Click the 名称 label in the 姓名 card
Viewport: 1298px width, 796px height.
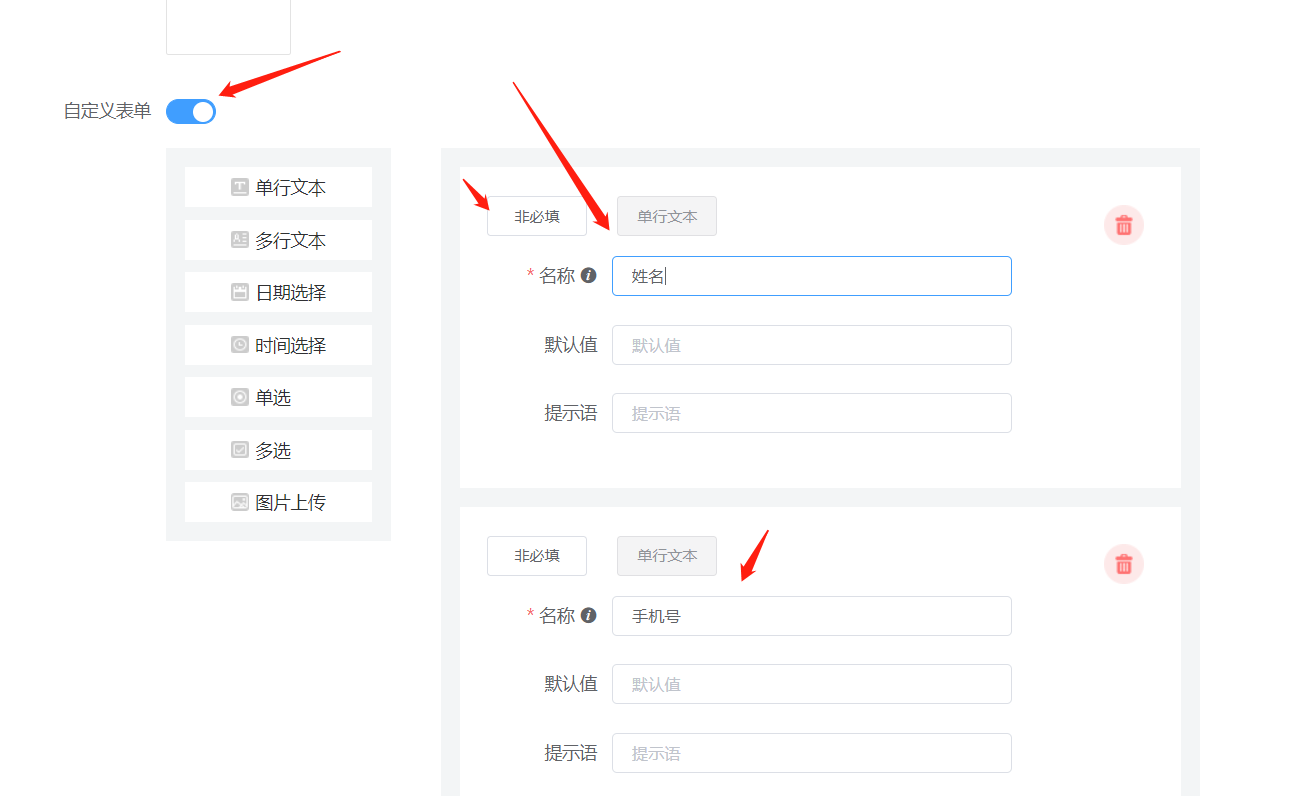[557, 276]
